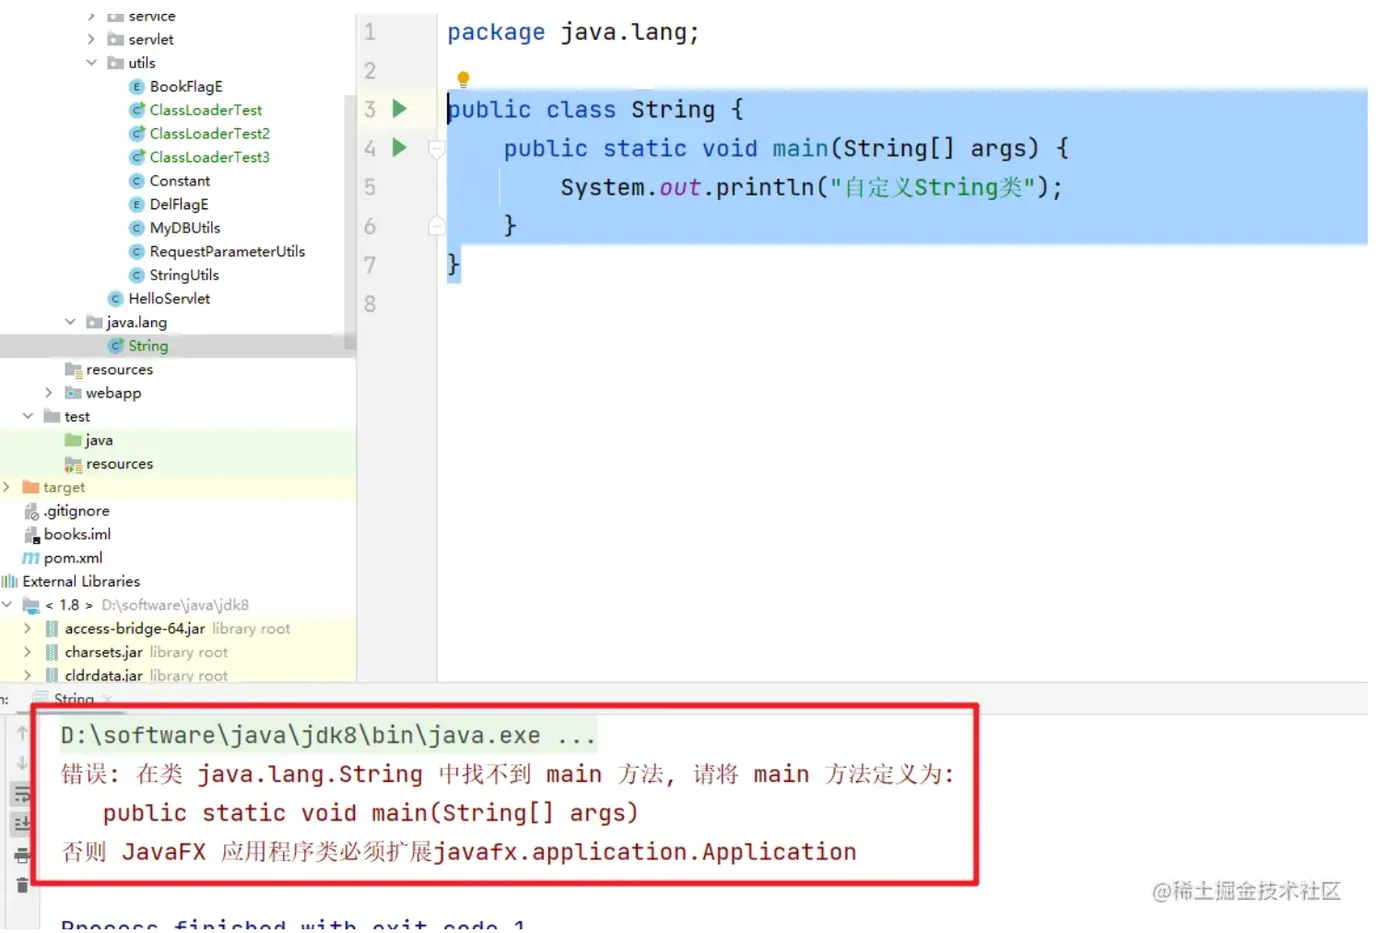Expand the webapp folder
The width and height of the screenshot is (1400, 933).
pyautogui.click(x=49, y=393)
